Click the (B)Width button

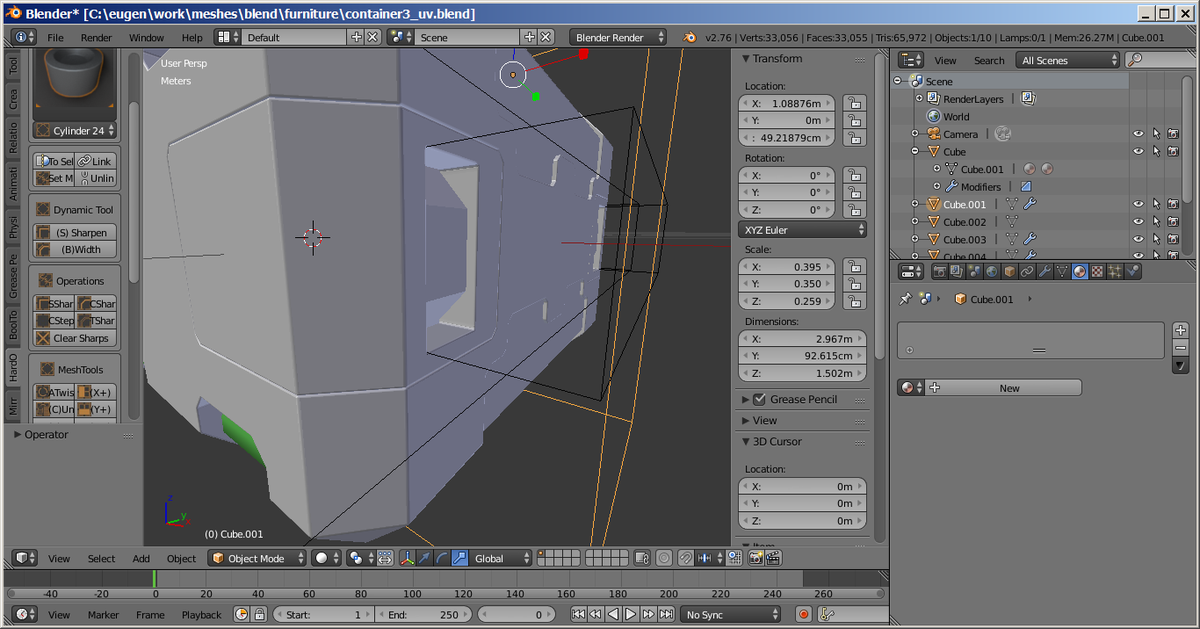pos(75,249)
